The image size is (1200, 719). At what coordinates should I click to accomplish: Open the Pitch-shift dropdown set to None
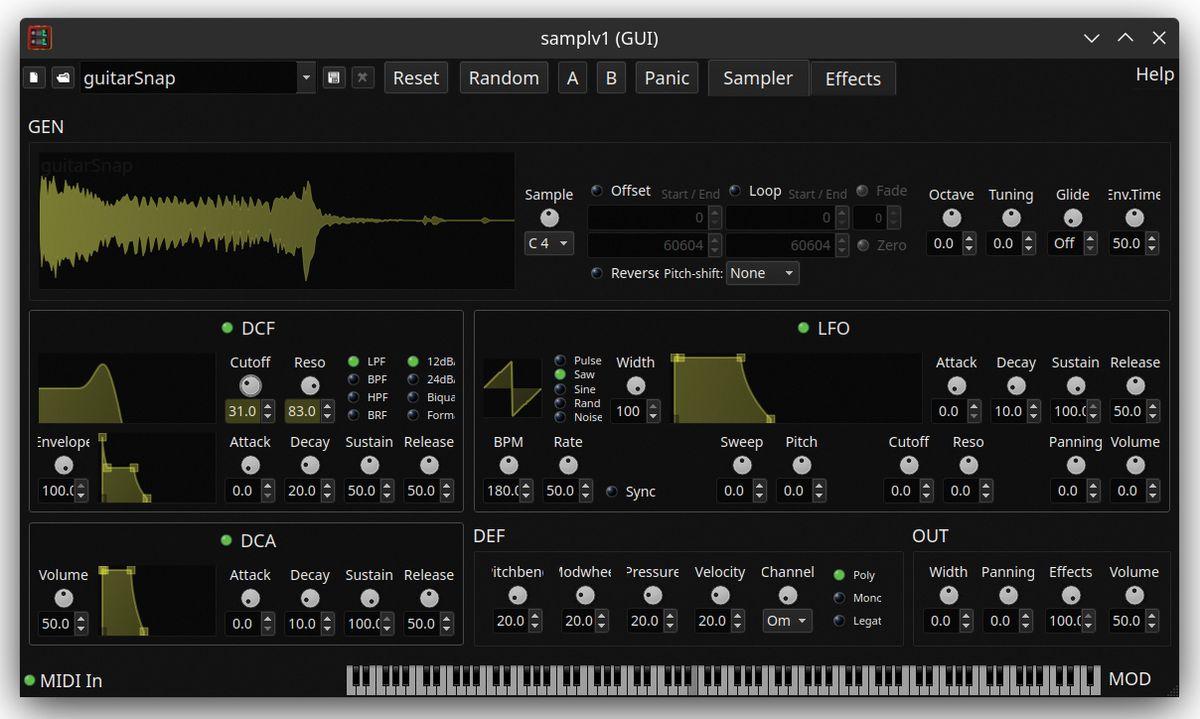tap(762, 272)
